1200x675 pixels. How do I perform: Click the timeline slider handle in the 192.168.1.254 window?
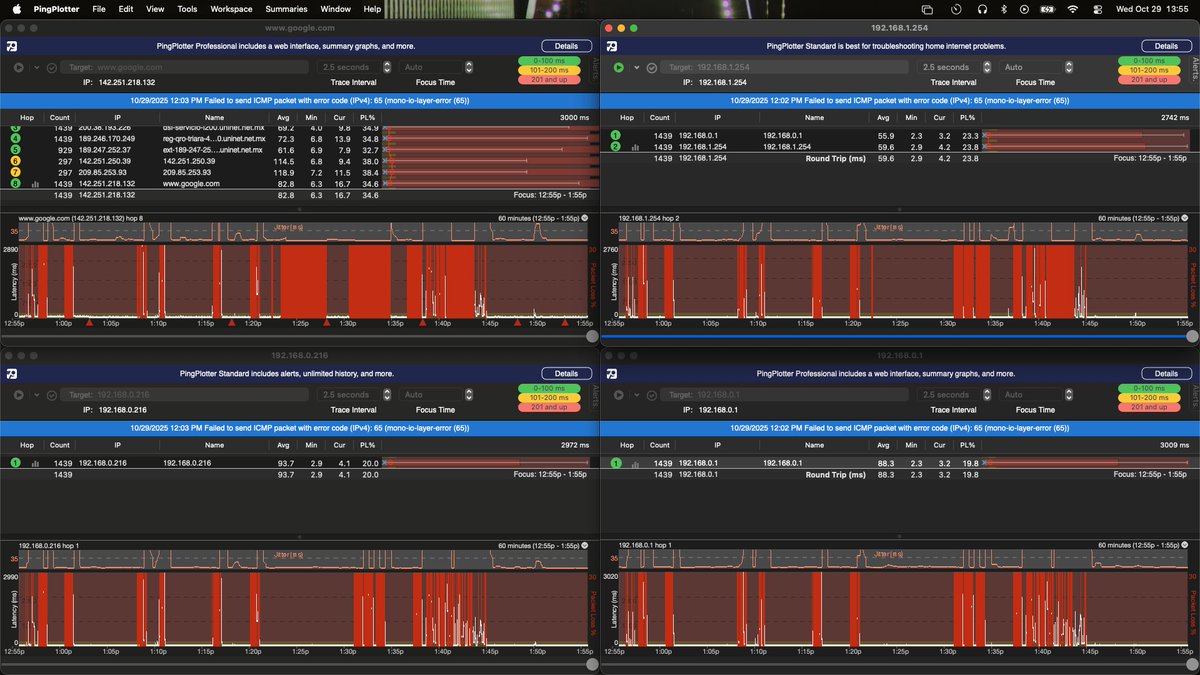coord(1192,337)
